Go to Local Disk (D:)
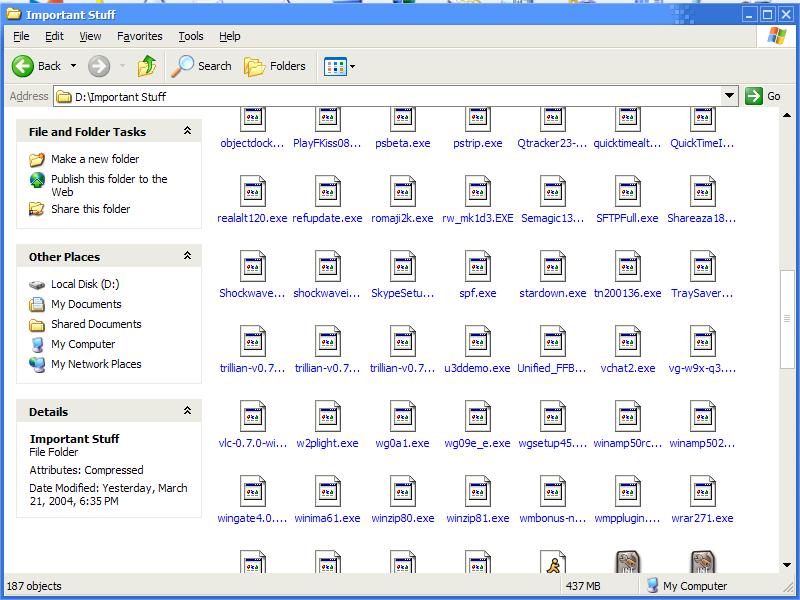Screen dimensions: 800x600 pyautogui.click(x=85, y=284)
